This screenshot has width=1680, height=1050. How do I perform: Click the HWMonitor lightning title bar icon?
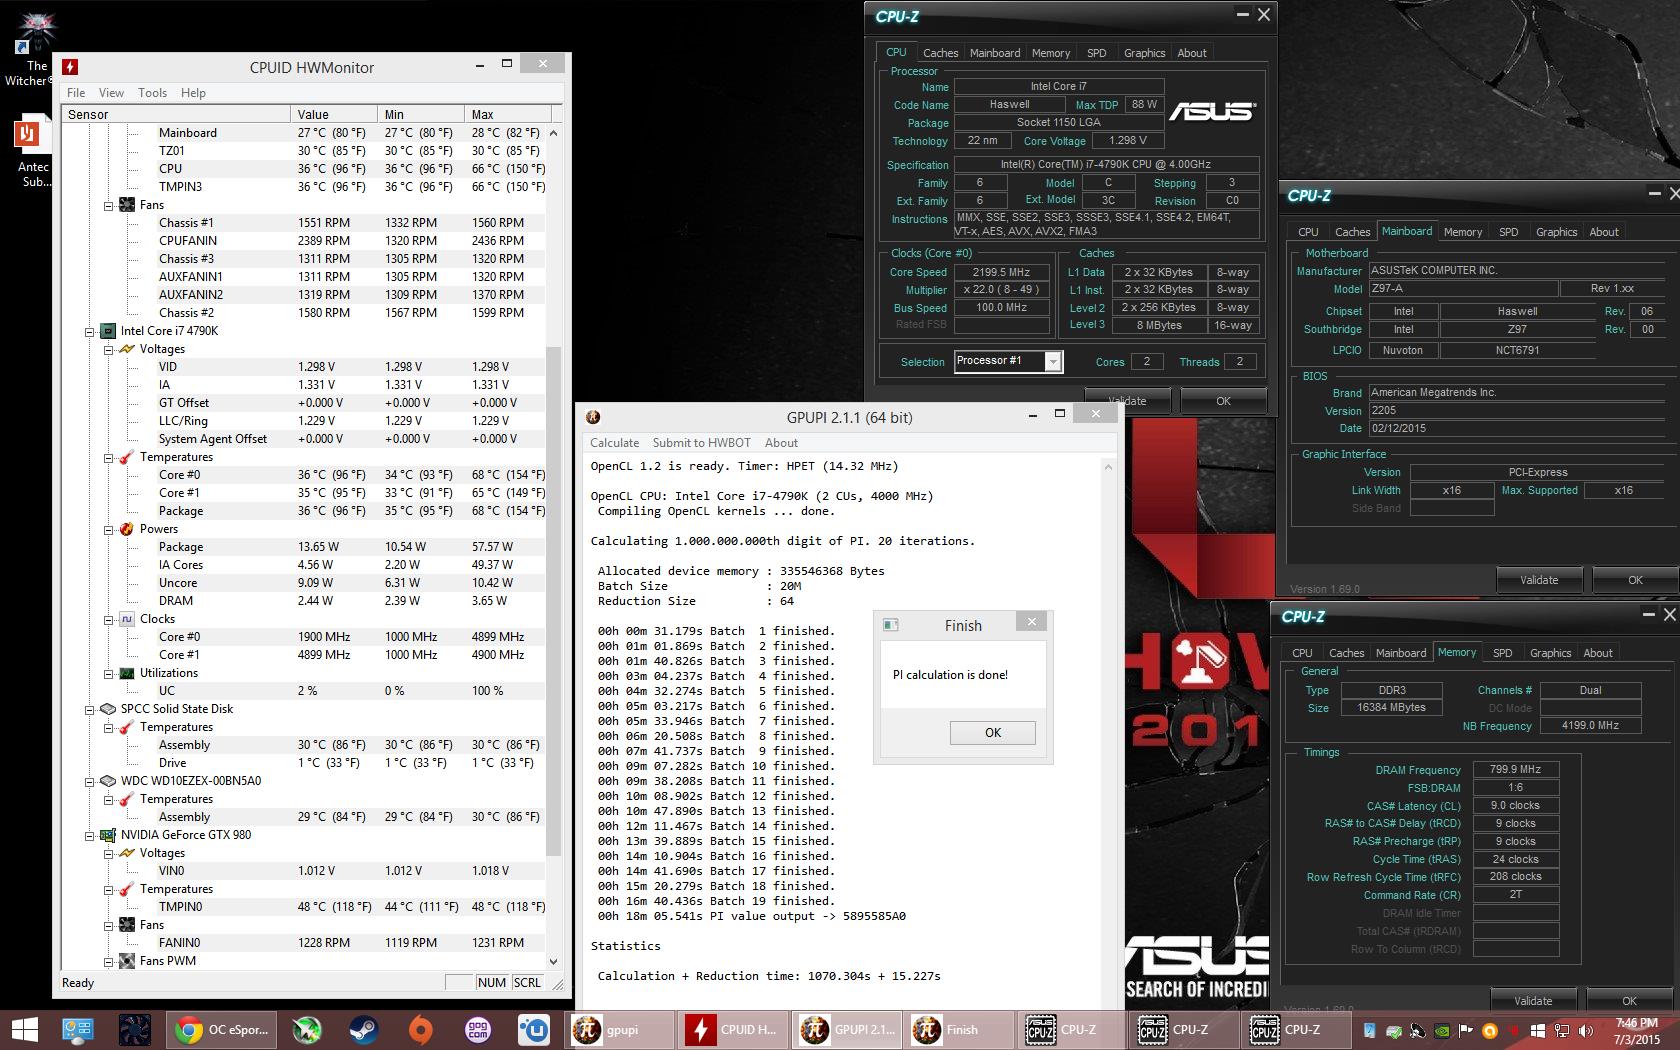[70, 67]
